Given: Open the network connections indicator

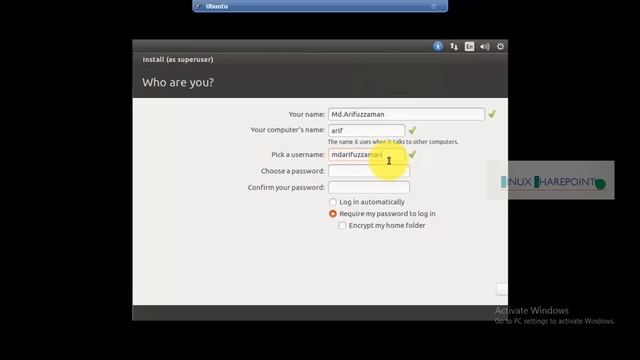Looking at the screenshot, I should [x=454, y=47].
